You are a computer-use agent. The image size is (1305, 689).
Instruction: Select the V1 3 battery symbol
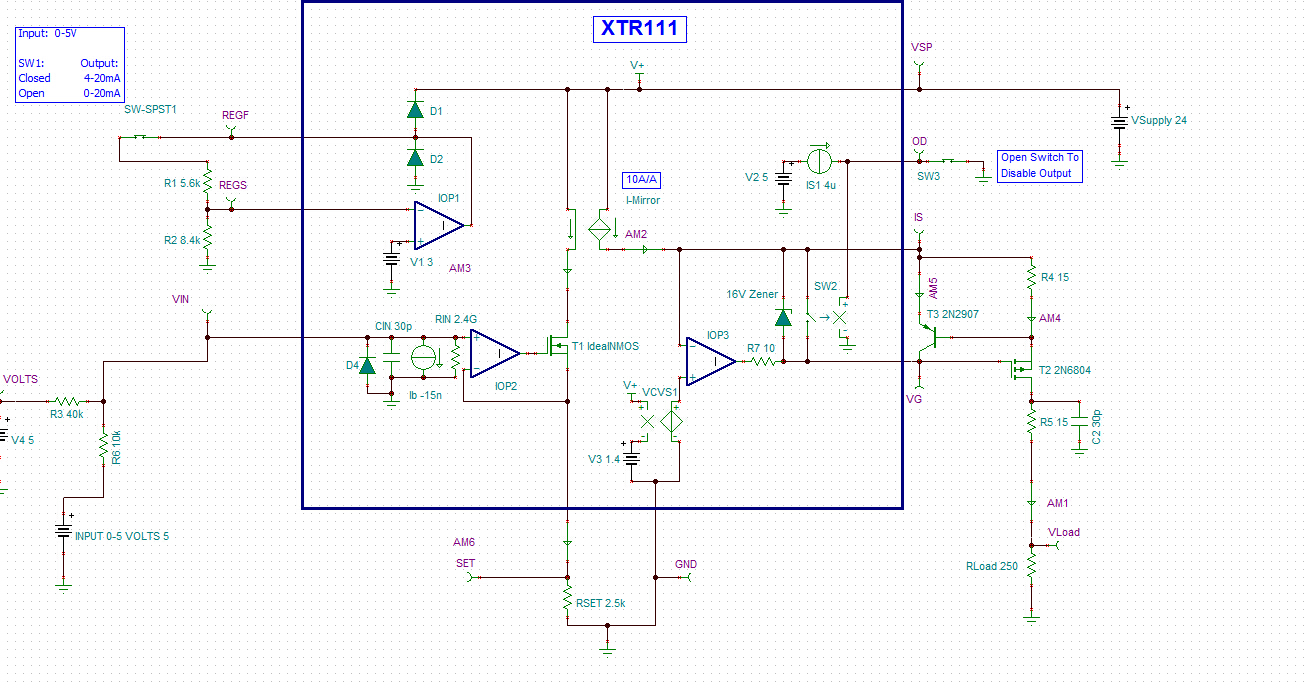tap(392, 256)
